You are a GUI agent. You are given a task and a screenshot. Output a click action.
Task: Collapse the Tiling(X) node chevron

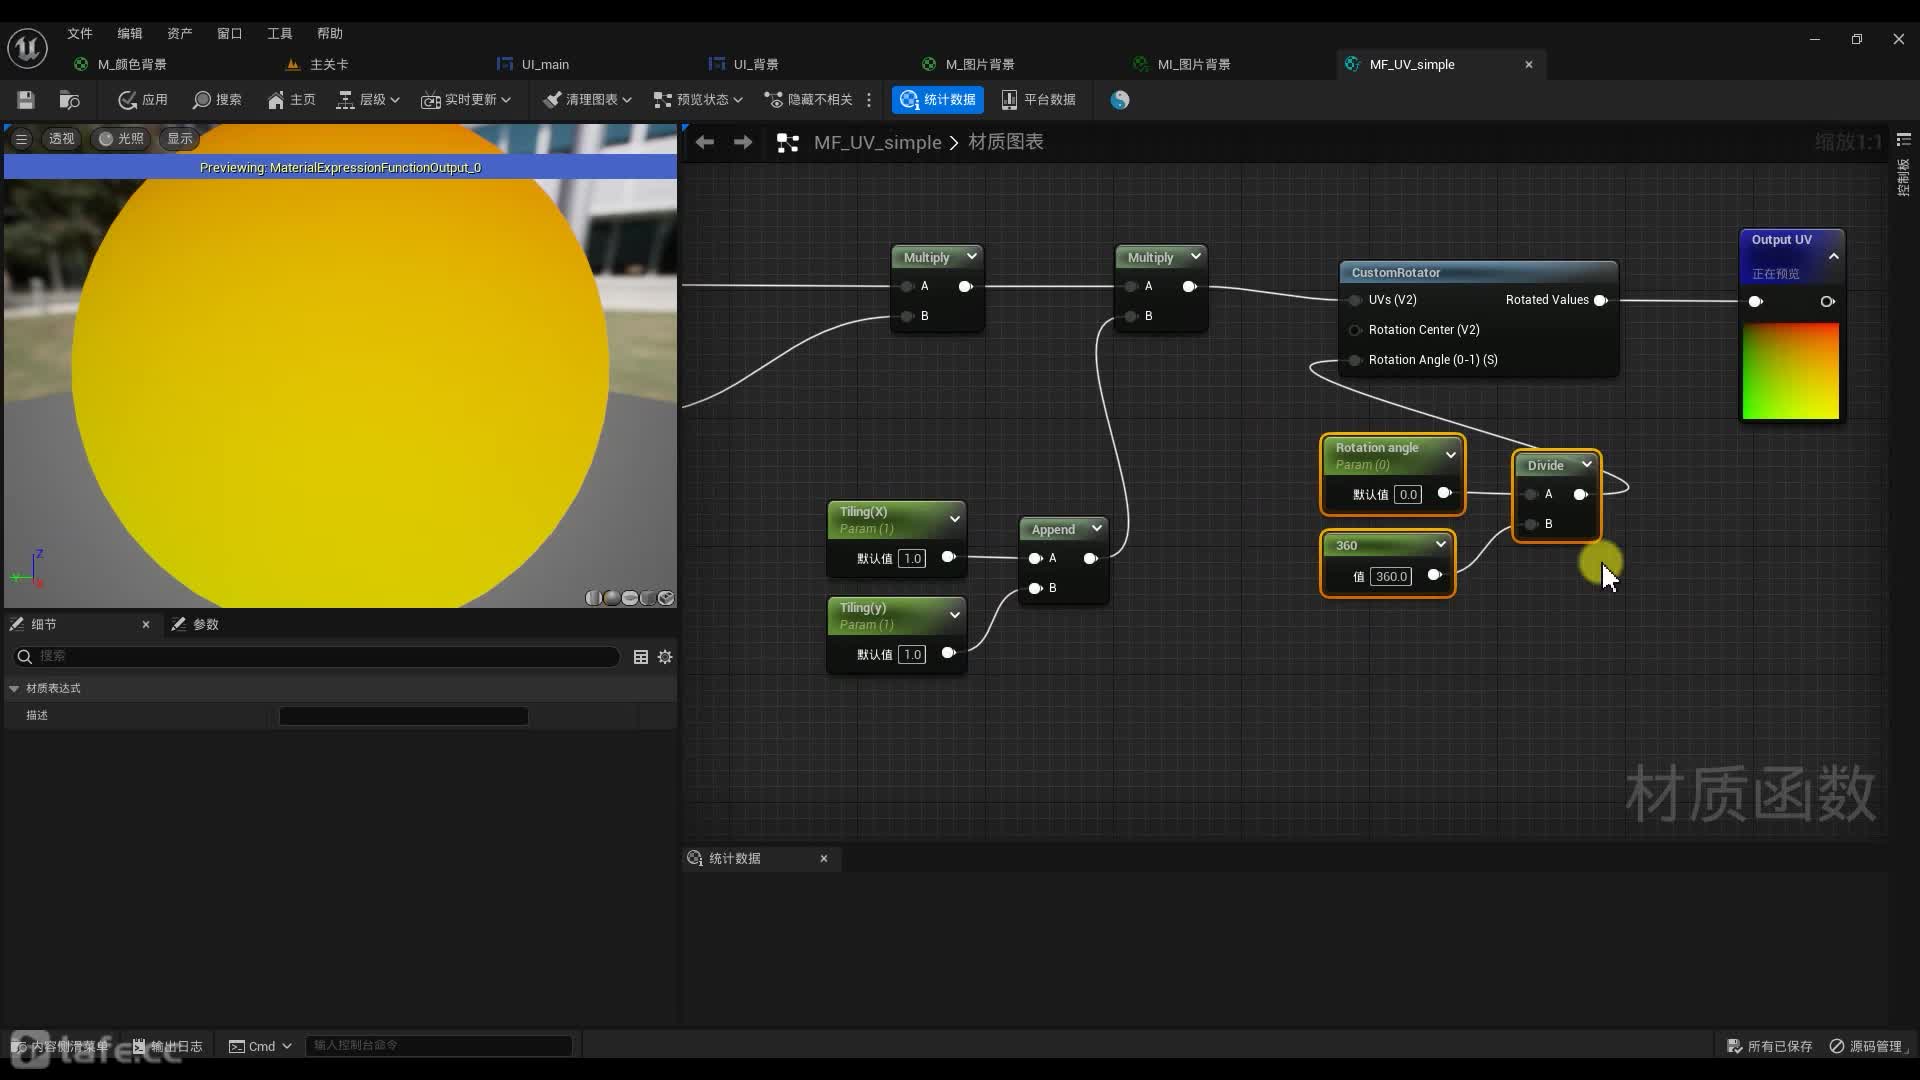[955, 520]
